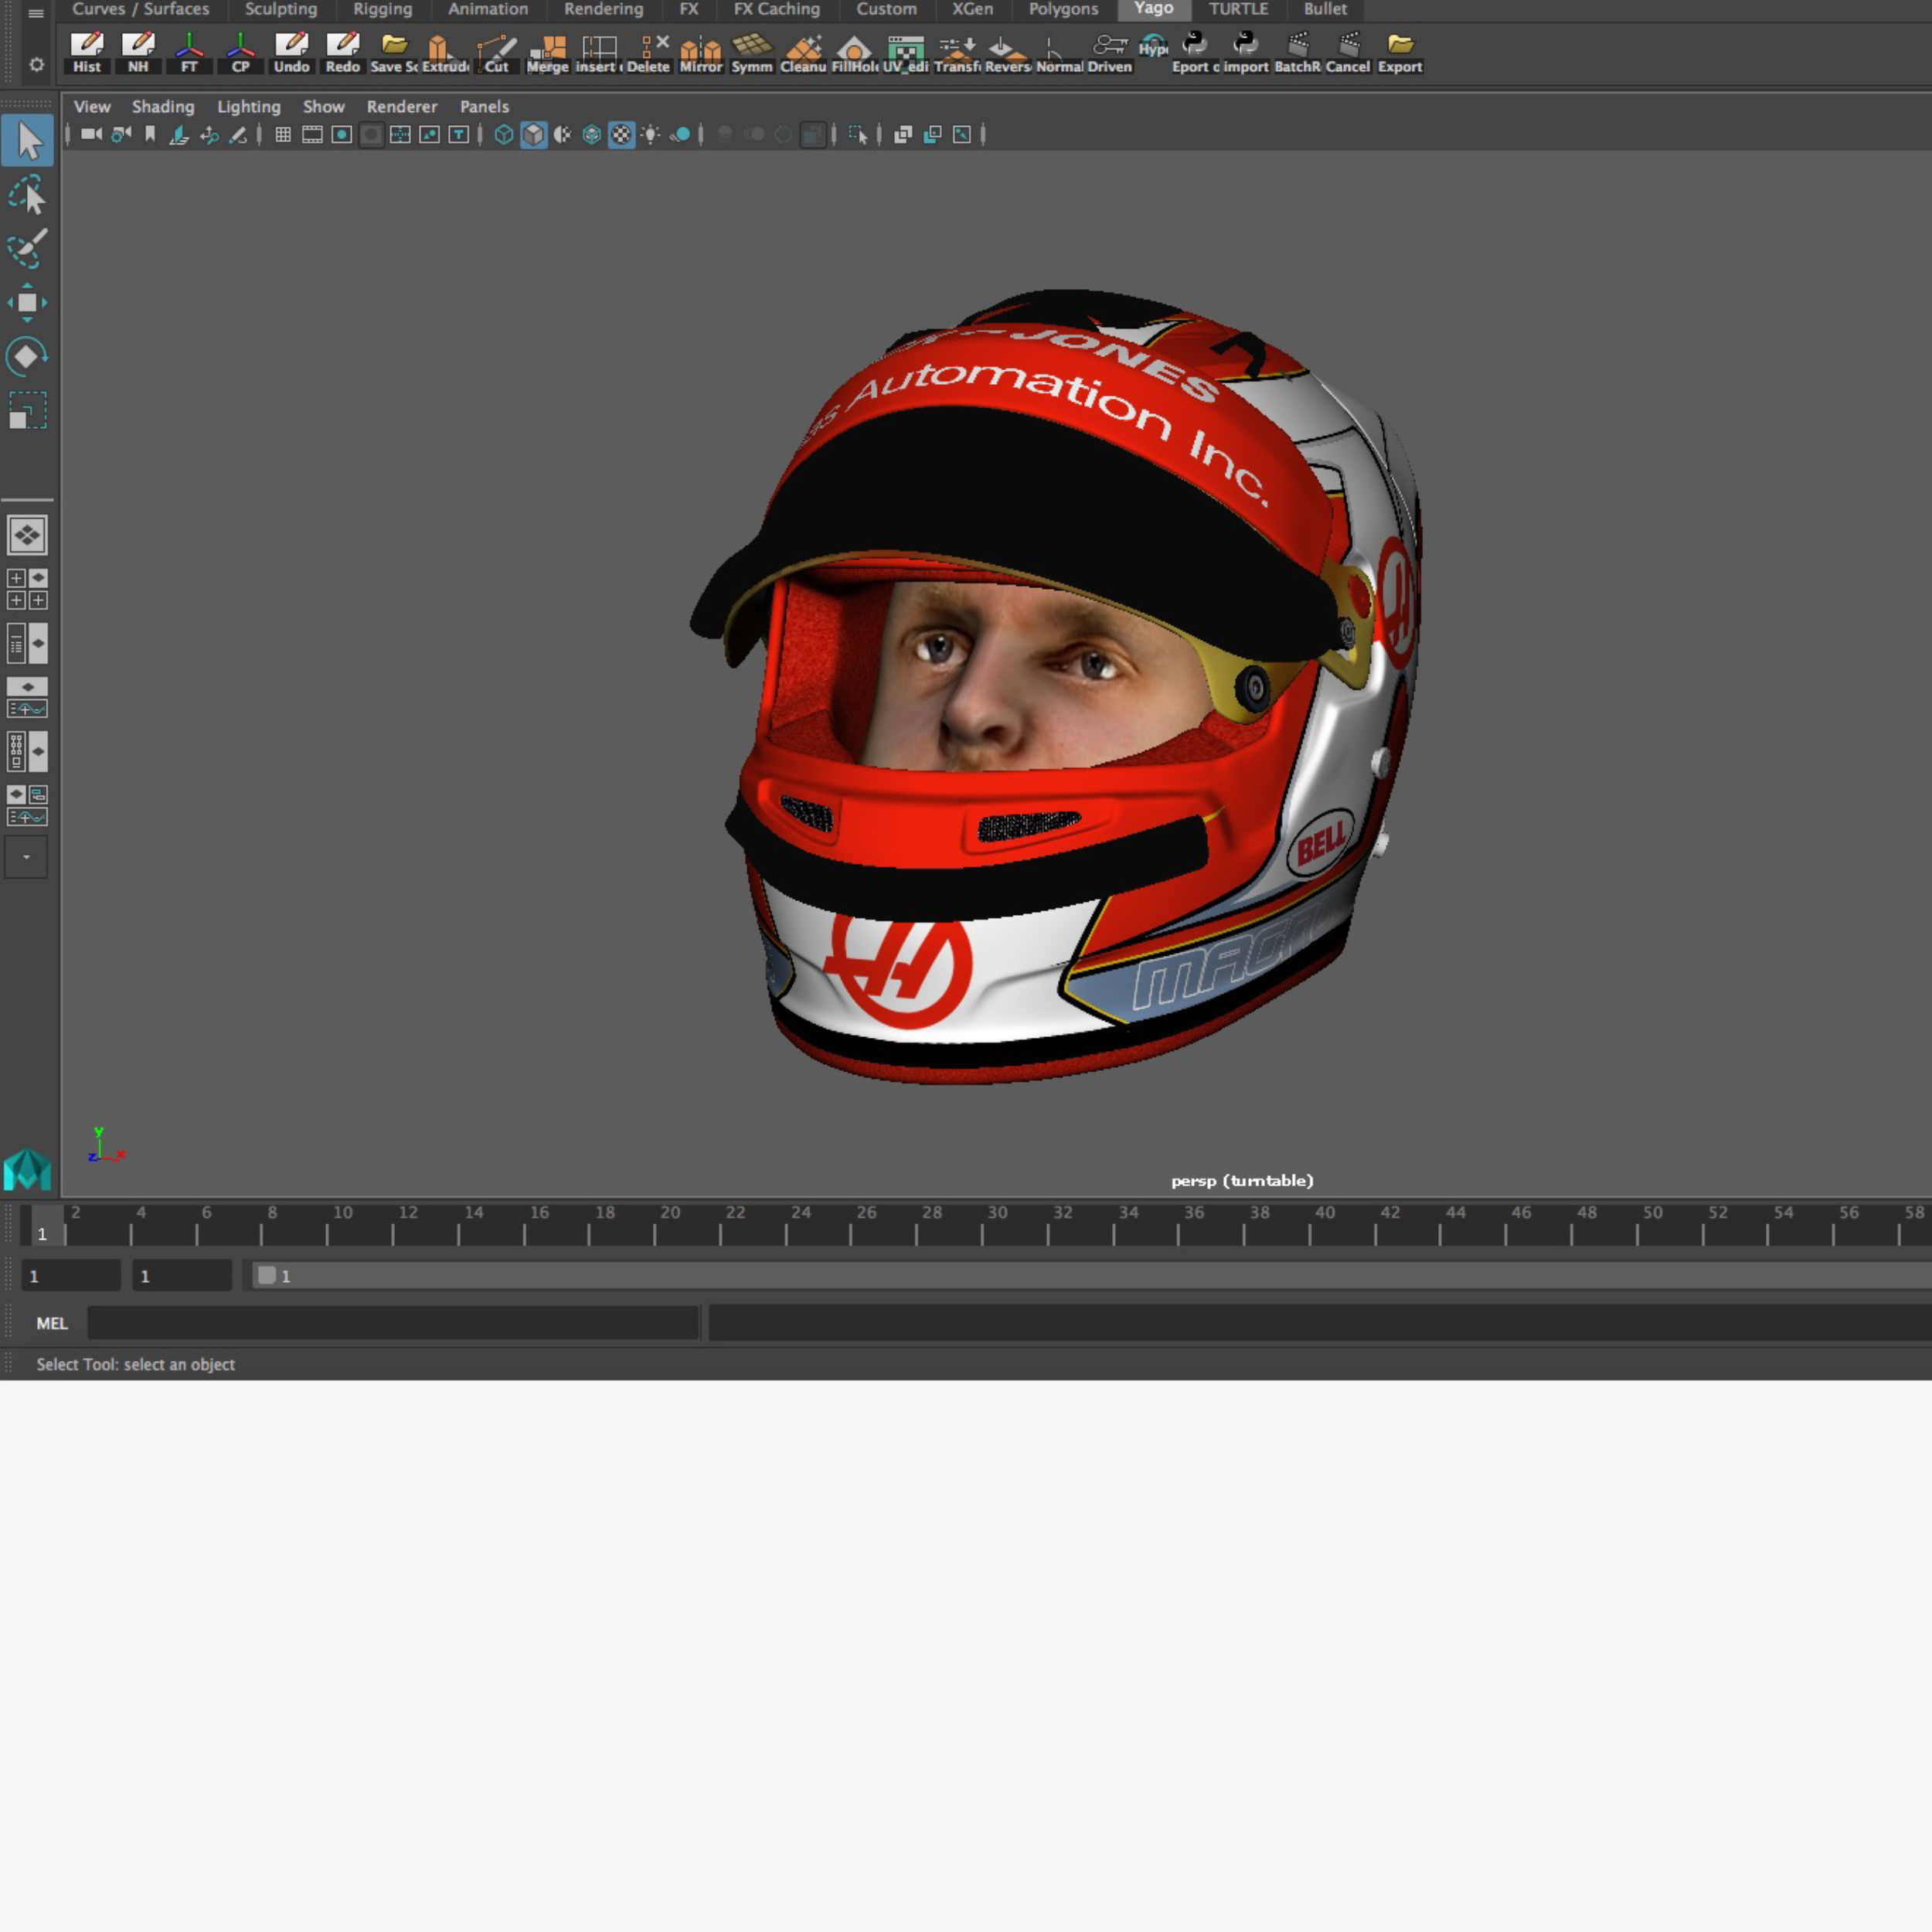Activate the Move tool

point(27,302)
